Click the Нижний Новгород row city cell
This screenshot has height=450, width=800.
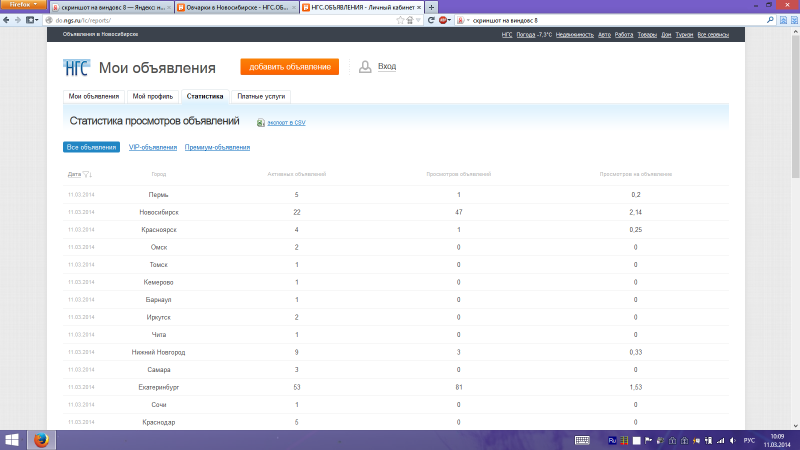[158, 352]
